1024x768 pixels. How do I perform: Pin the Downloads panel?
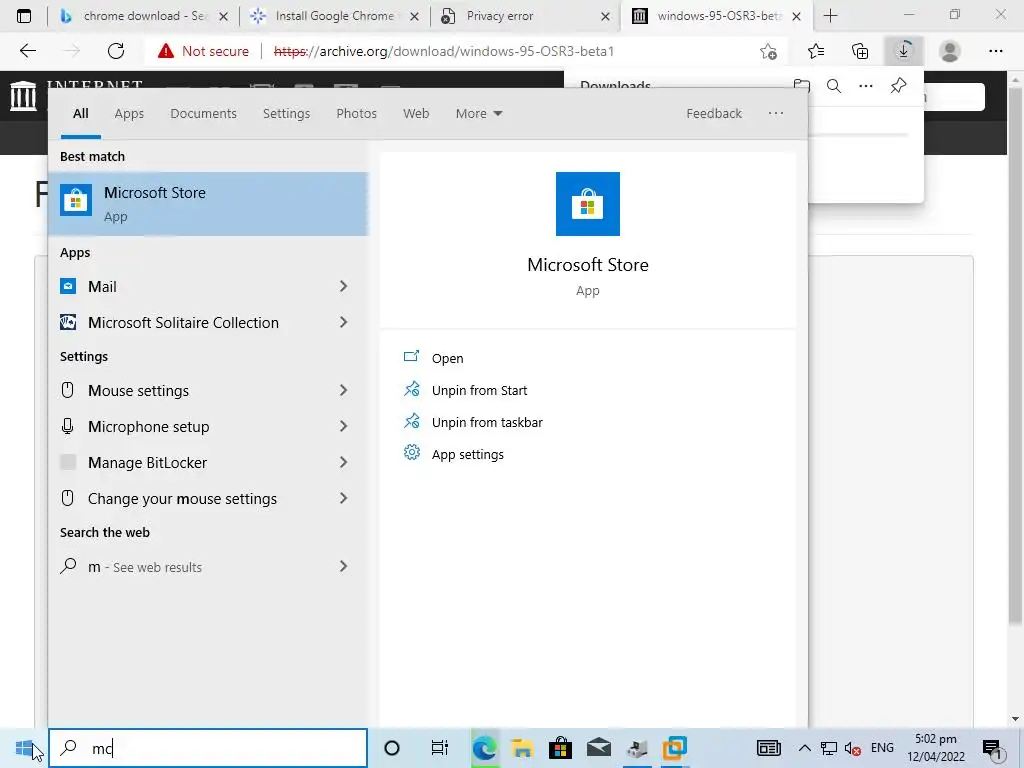(x=899, y=86)
